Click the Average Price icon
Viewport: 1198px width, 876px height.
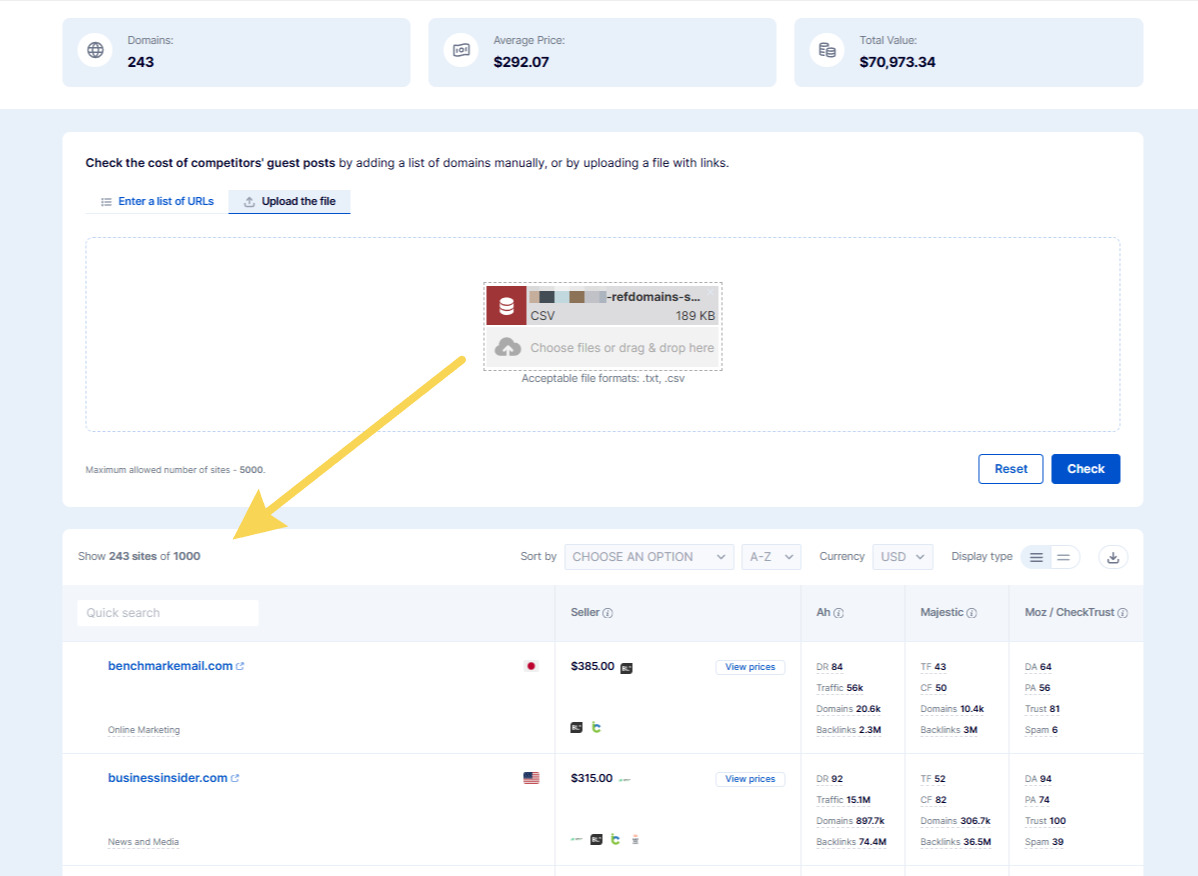[x=460, y=48]
